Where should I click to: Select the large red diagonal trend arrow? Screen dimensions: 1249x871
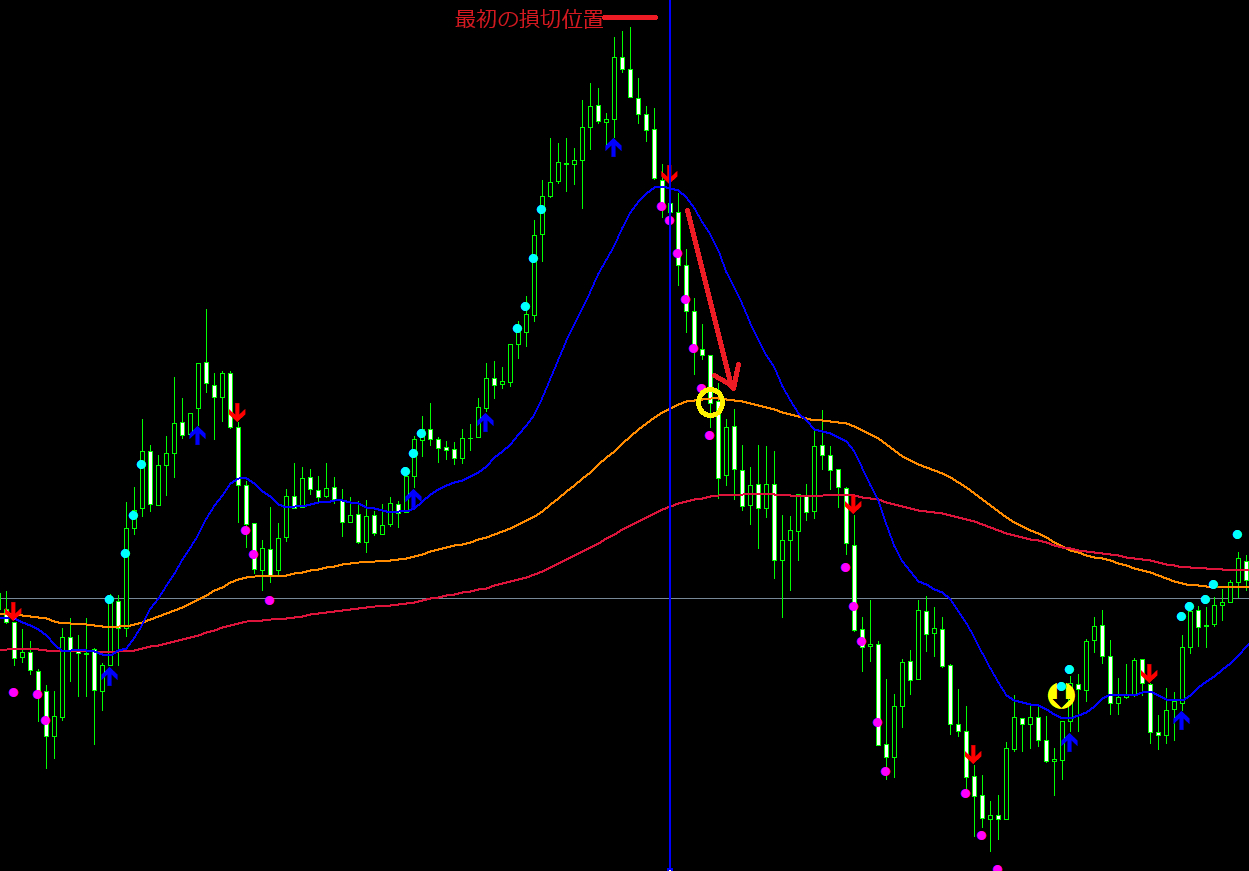coord(711,300)
